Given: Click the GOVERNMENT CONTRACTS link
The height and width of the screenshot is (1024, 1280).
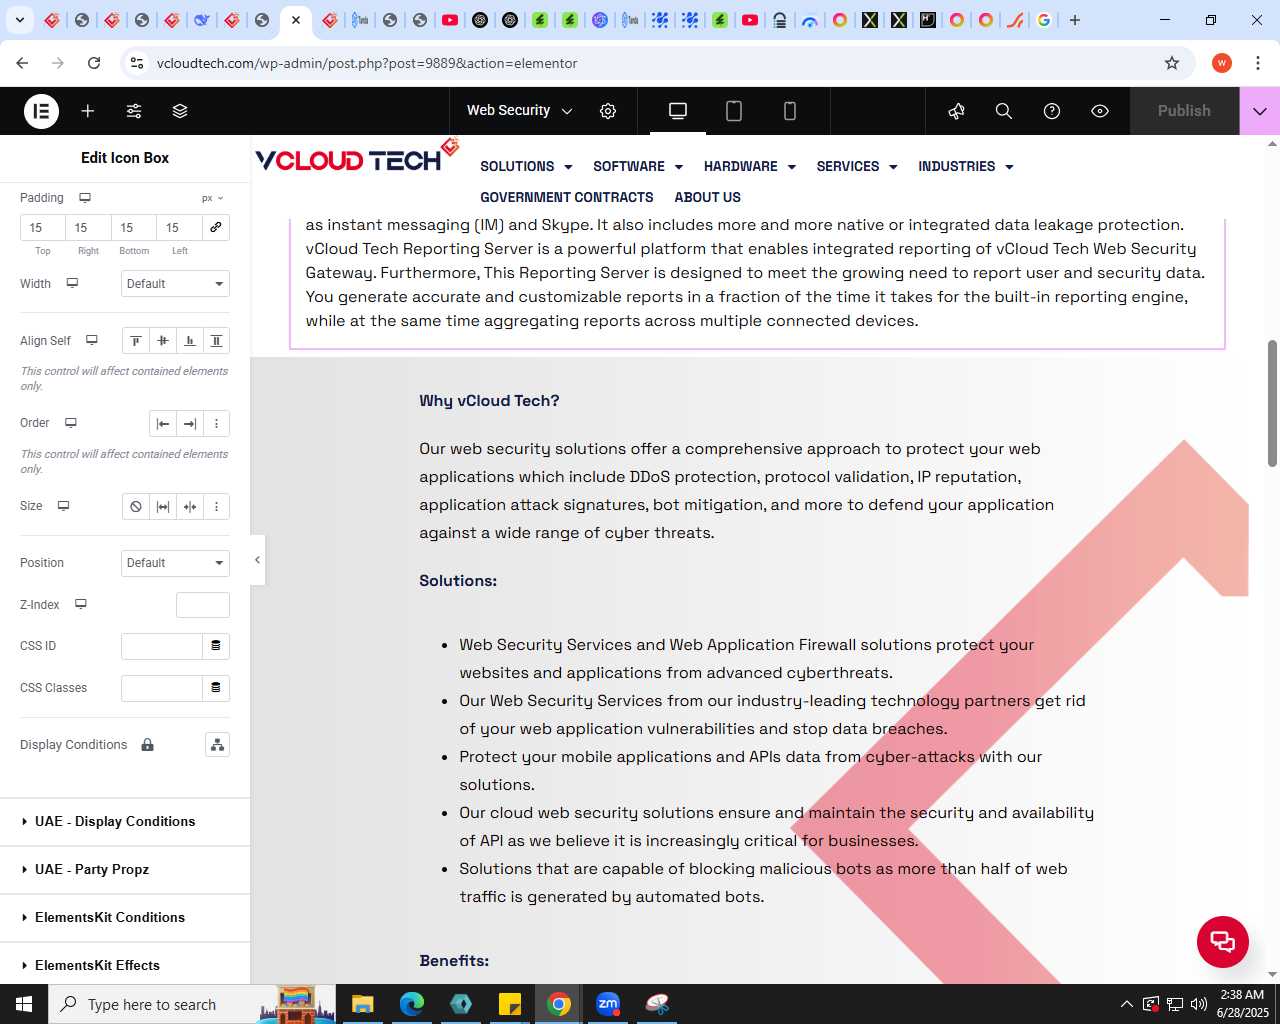Looking at the screenshot, I should (567, 198).
